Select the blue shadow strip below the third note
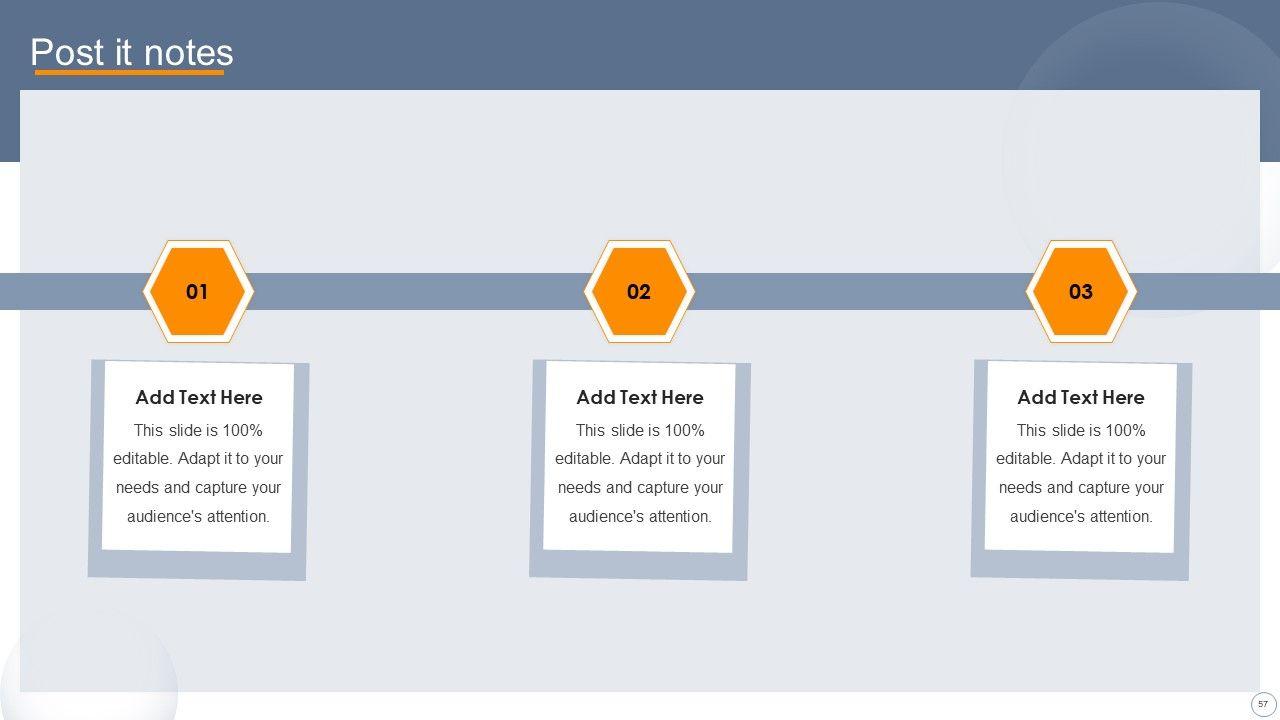1280x720 pixels. click(1080, 565)
